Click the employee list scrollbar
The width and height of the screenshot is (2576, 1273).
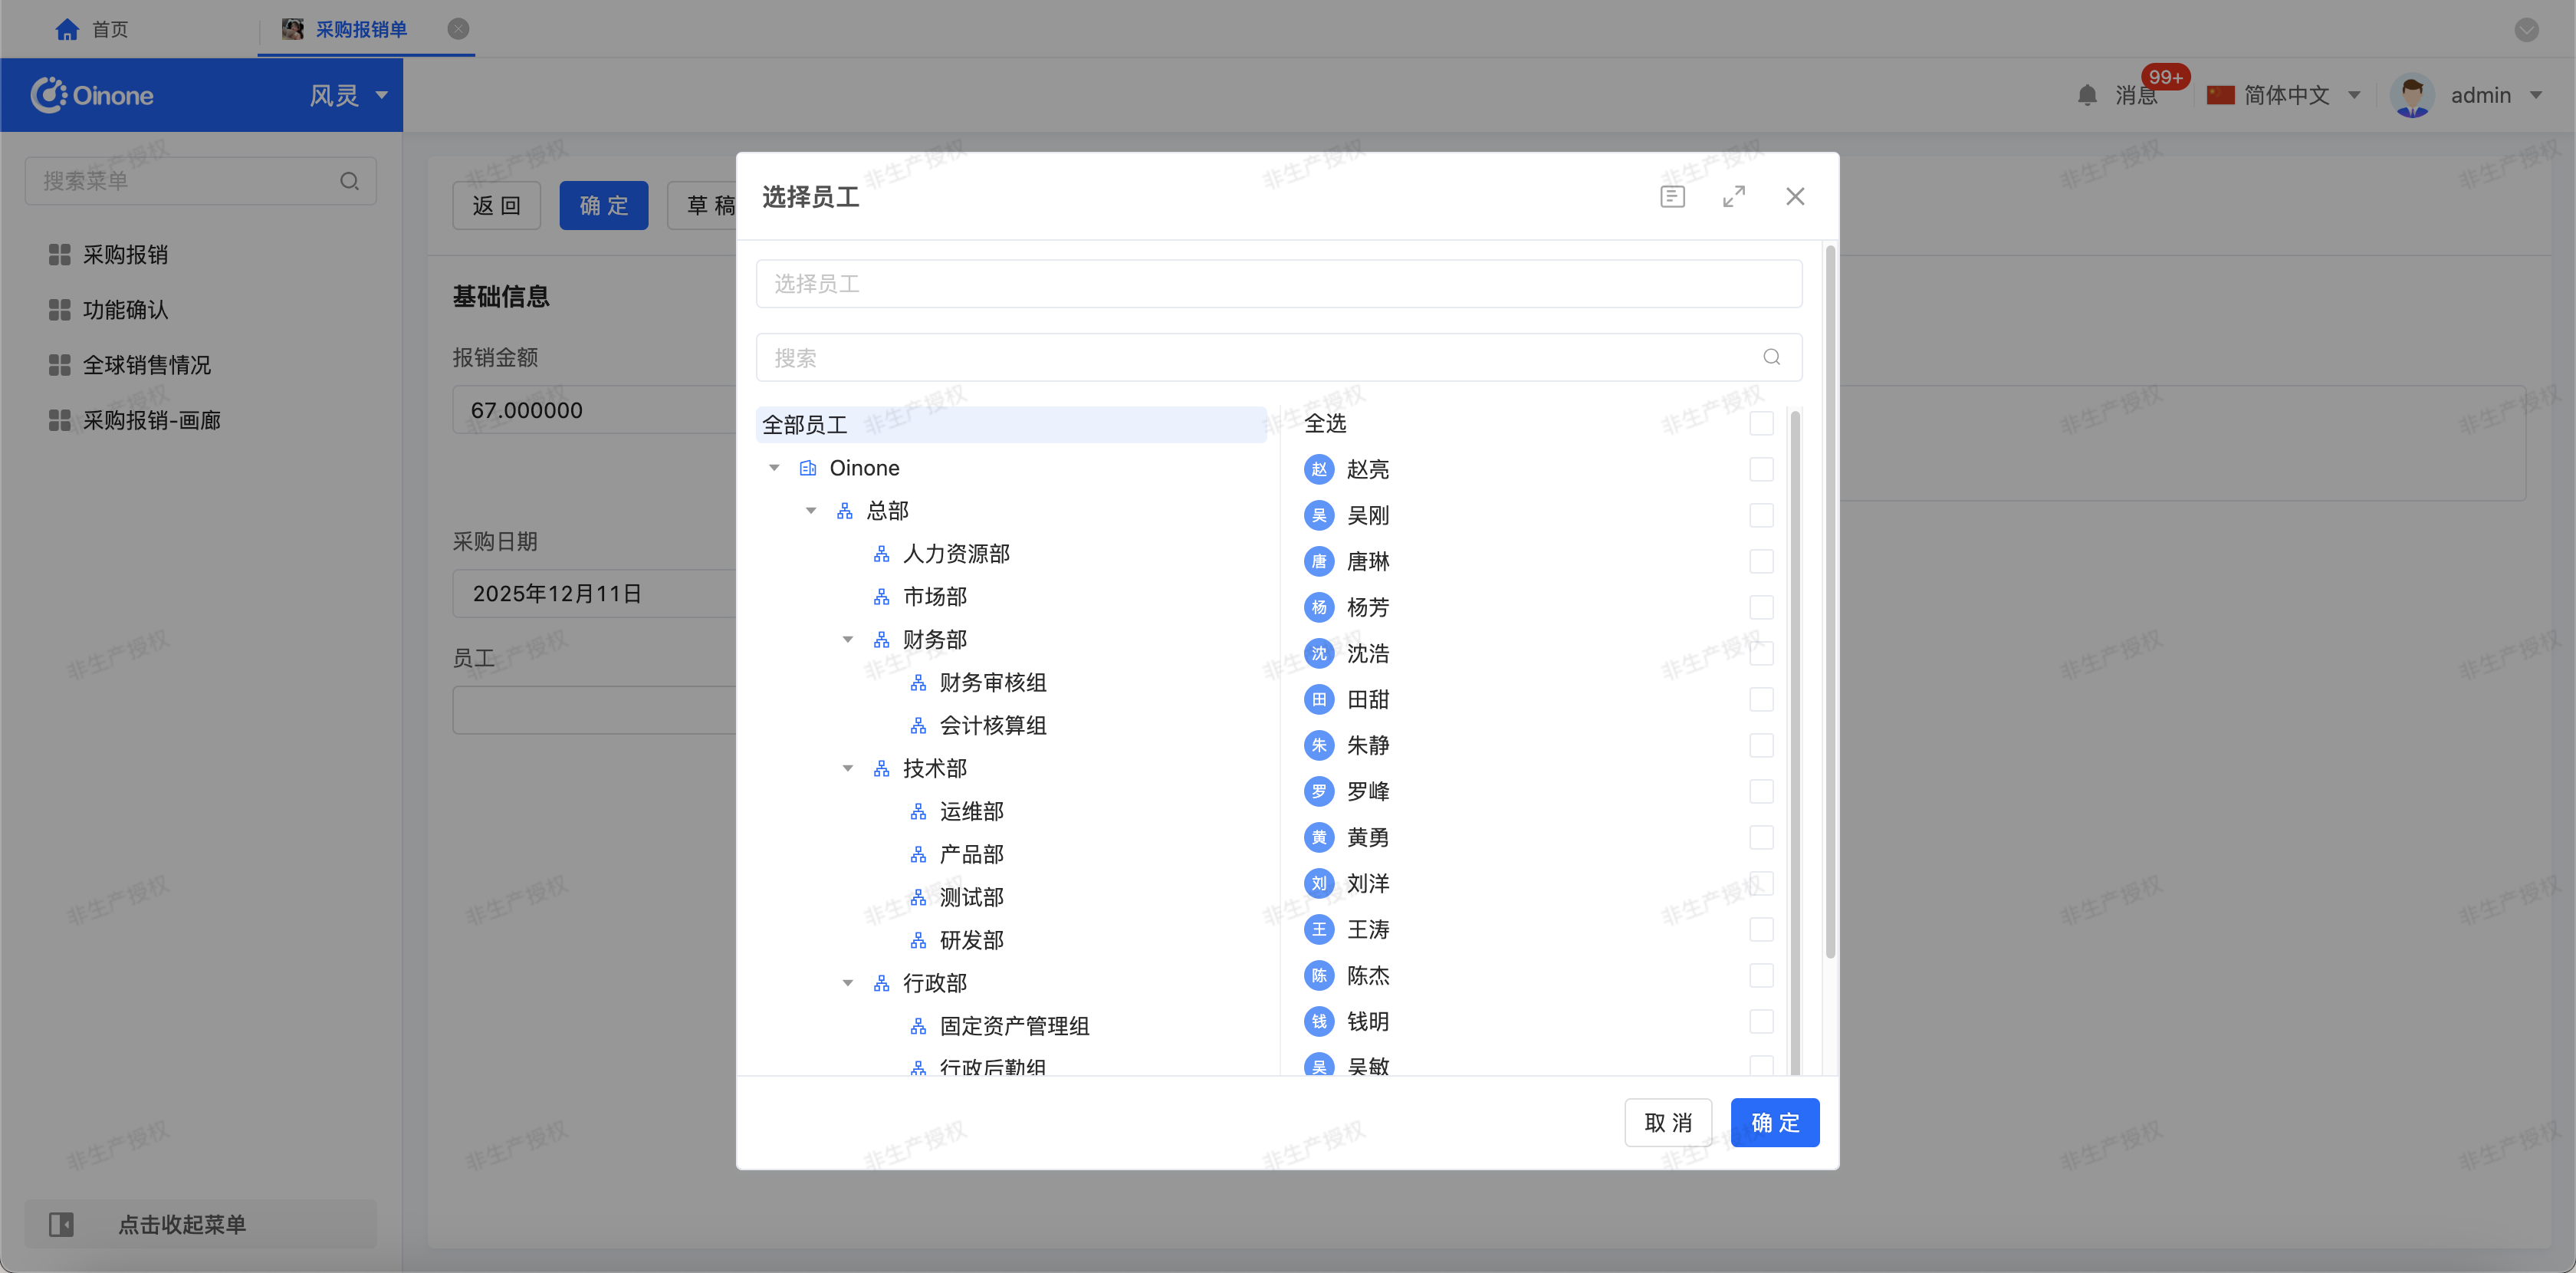click(x=1795, y=742)
